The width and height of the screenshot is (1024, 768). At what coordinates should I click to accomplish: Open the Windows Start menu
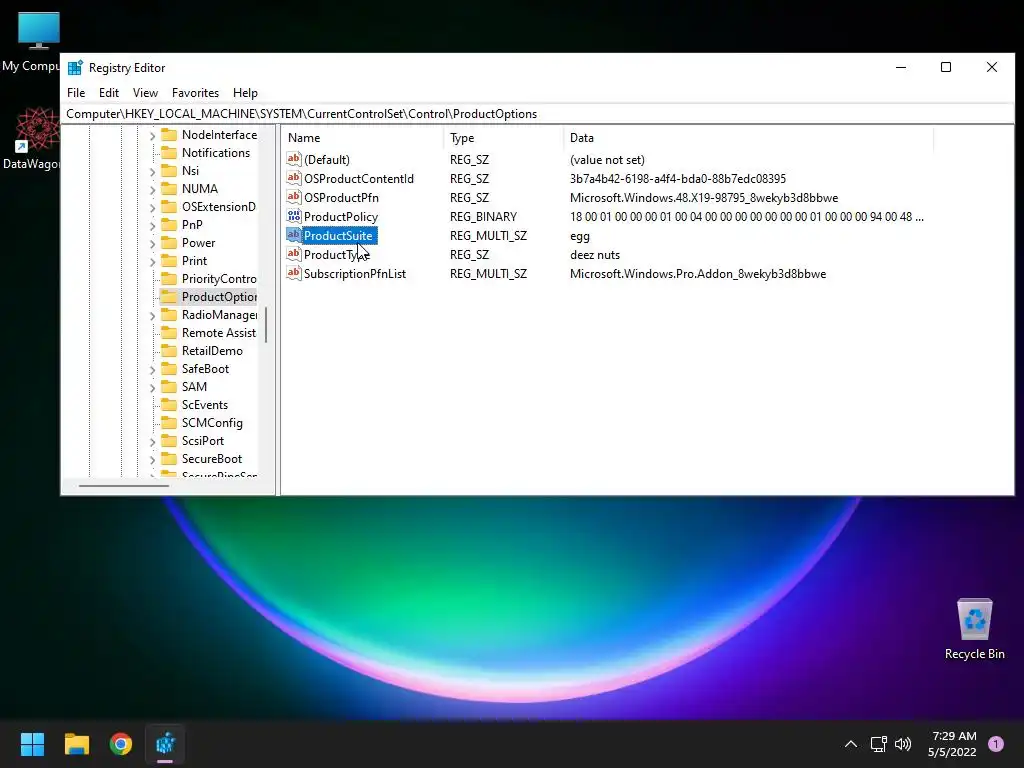(x=32, y=744)
